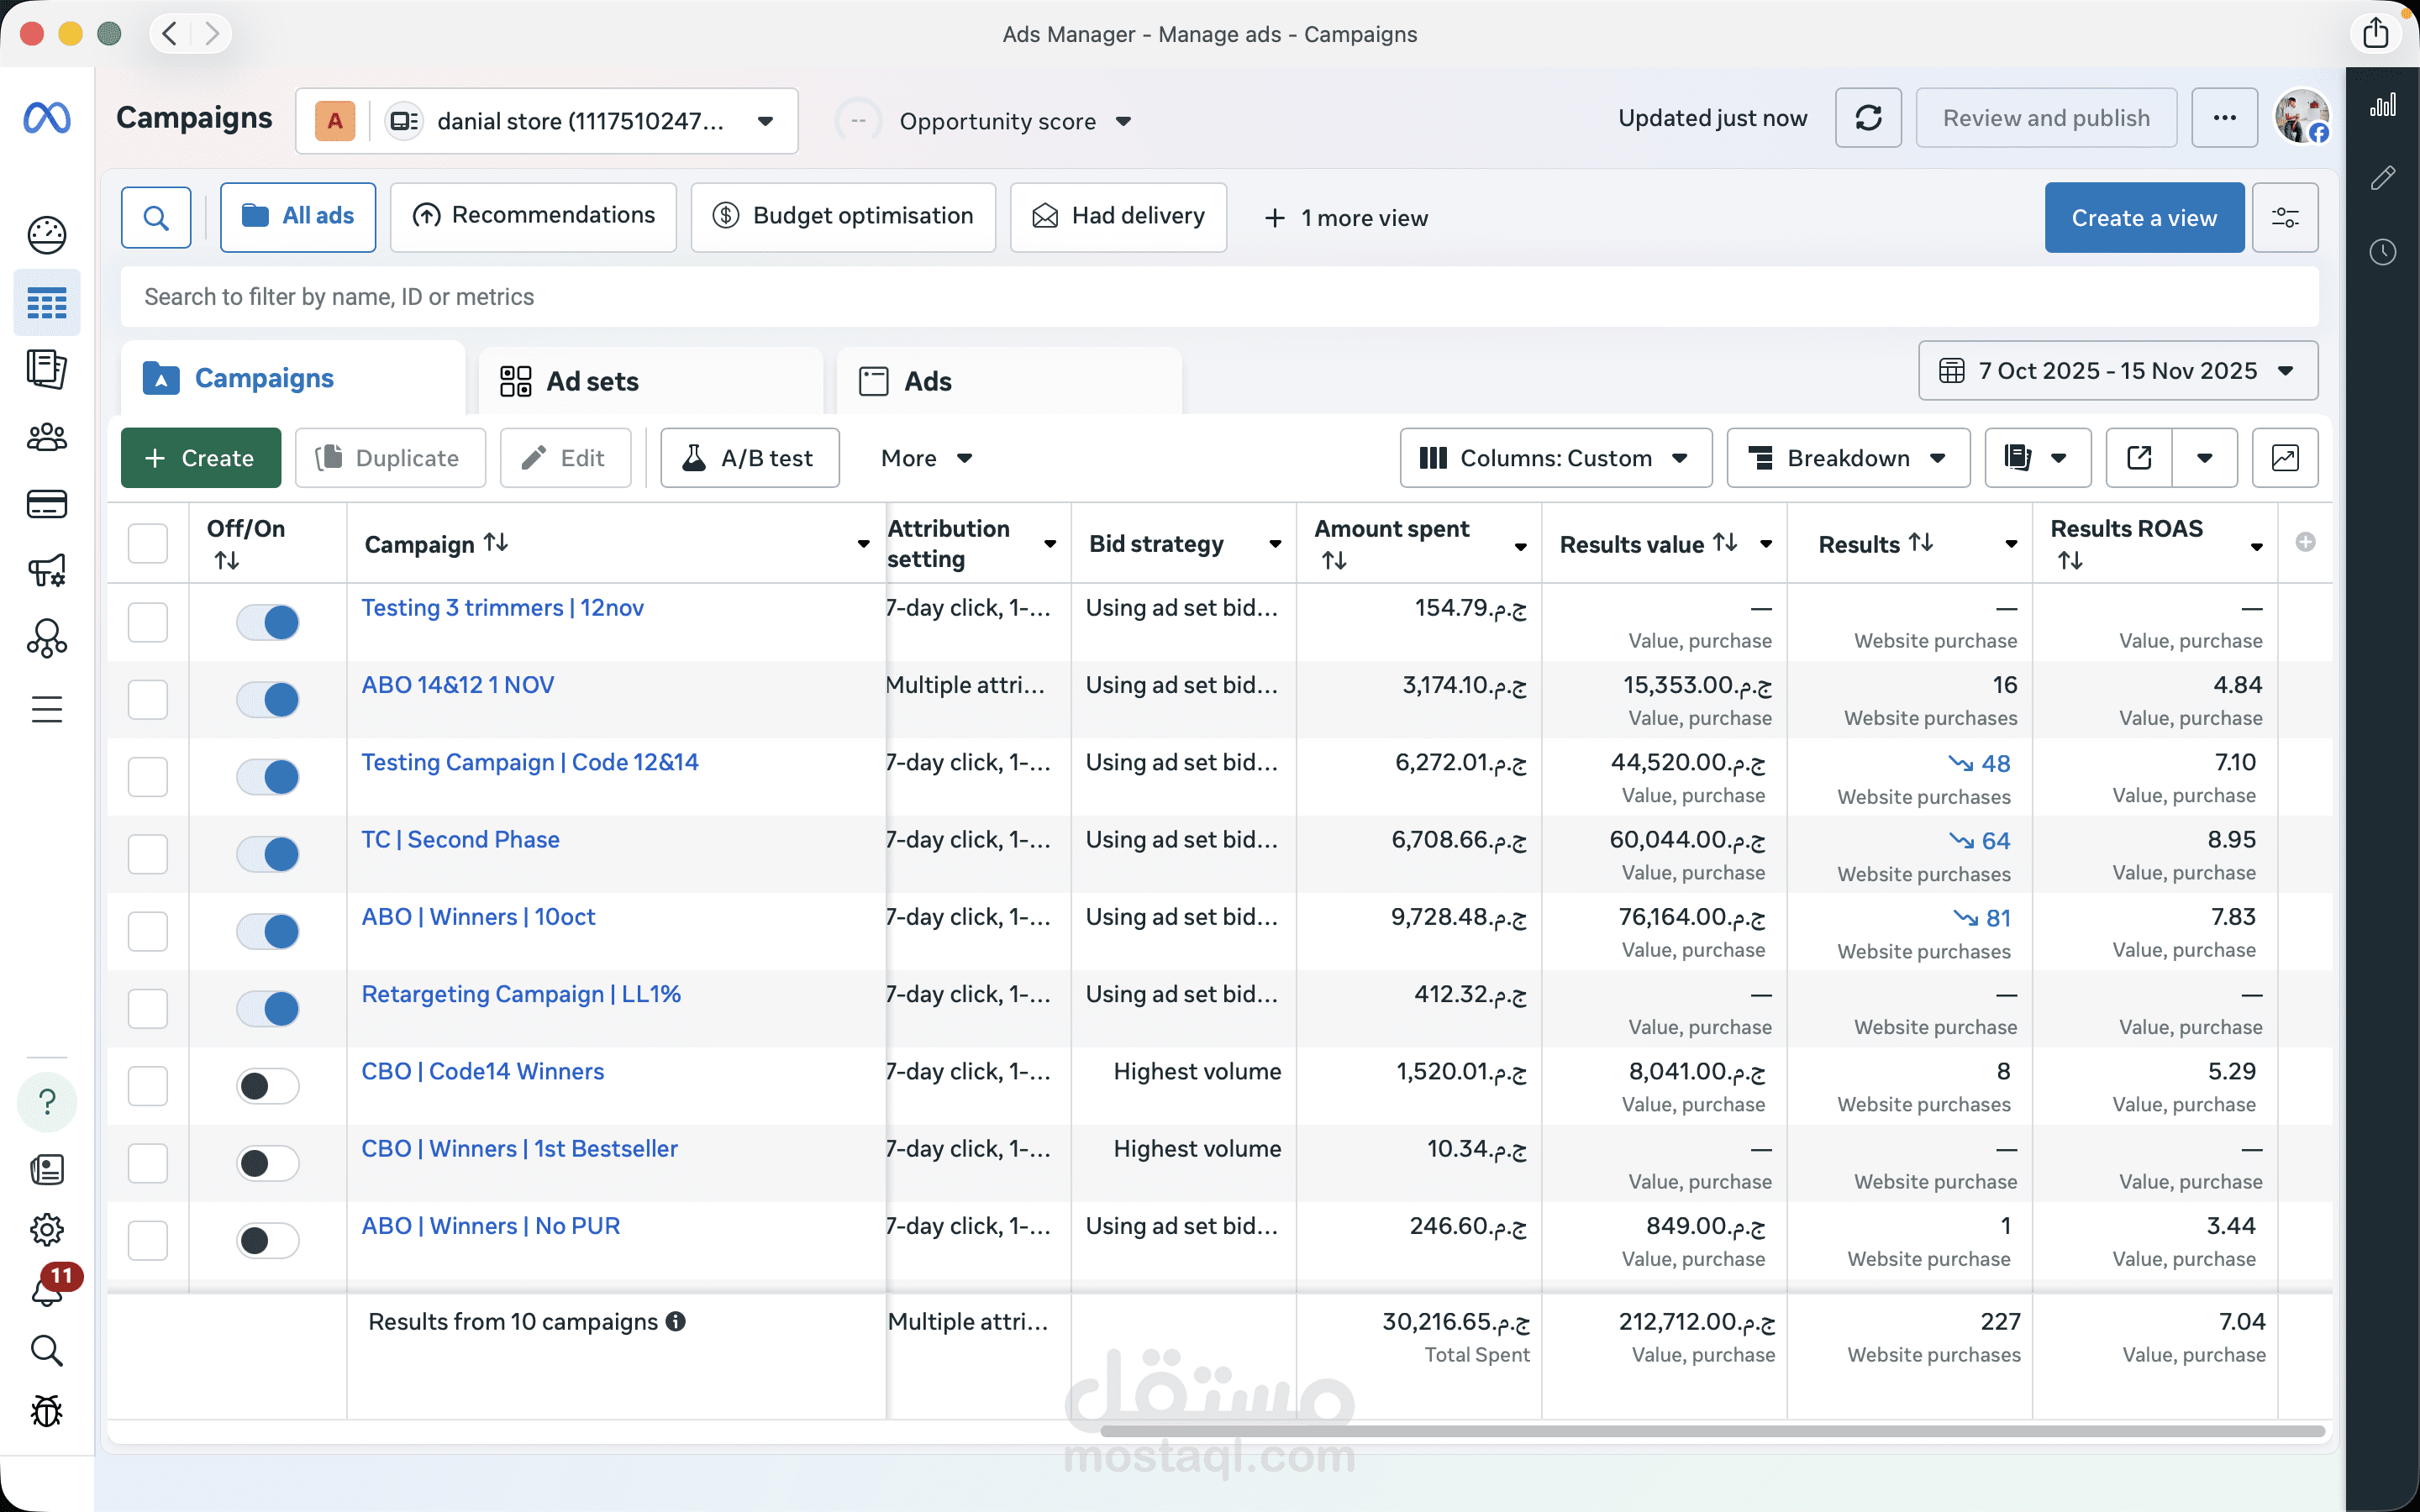This screenshot has width=2420, height=1512.
Task: Turn off the ABO 14&12 1 NOV campaign
Action: click(x=268, y=699)
